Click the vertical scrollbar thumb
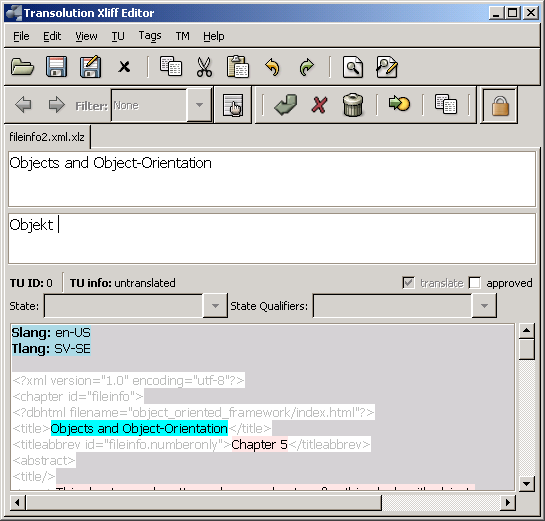 (527, 349)
